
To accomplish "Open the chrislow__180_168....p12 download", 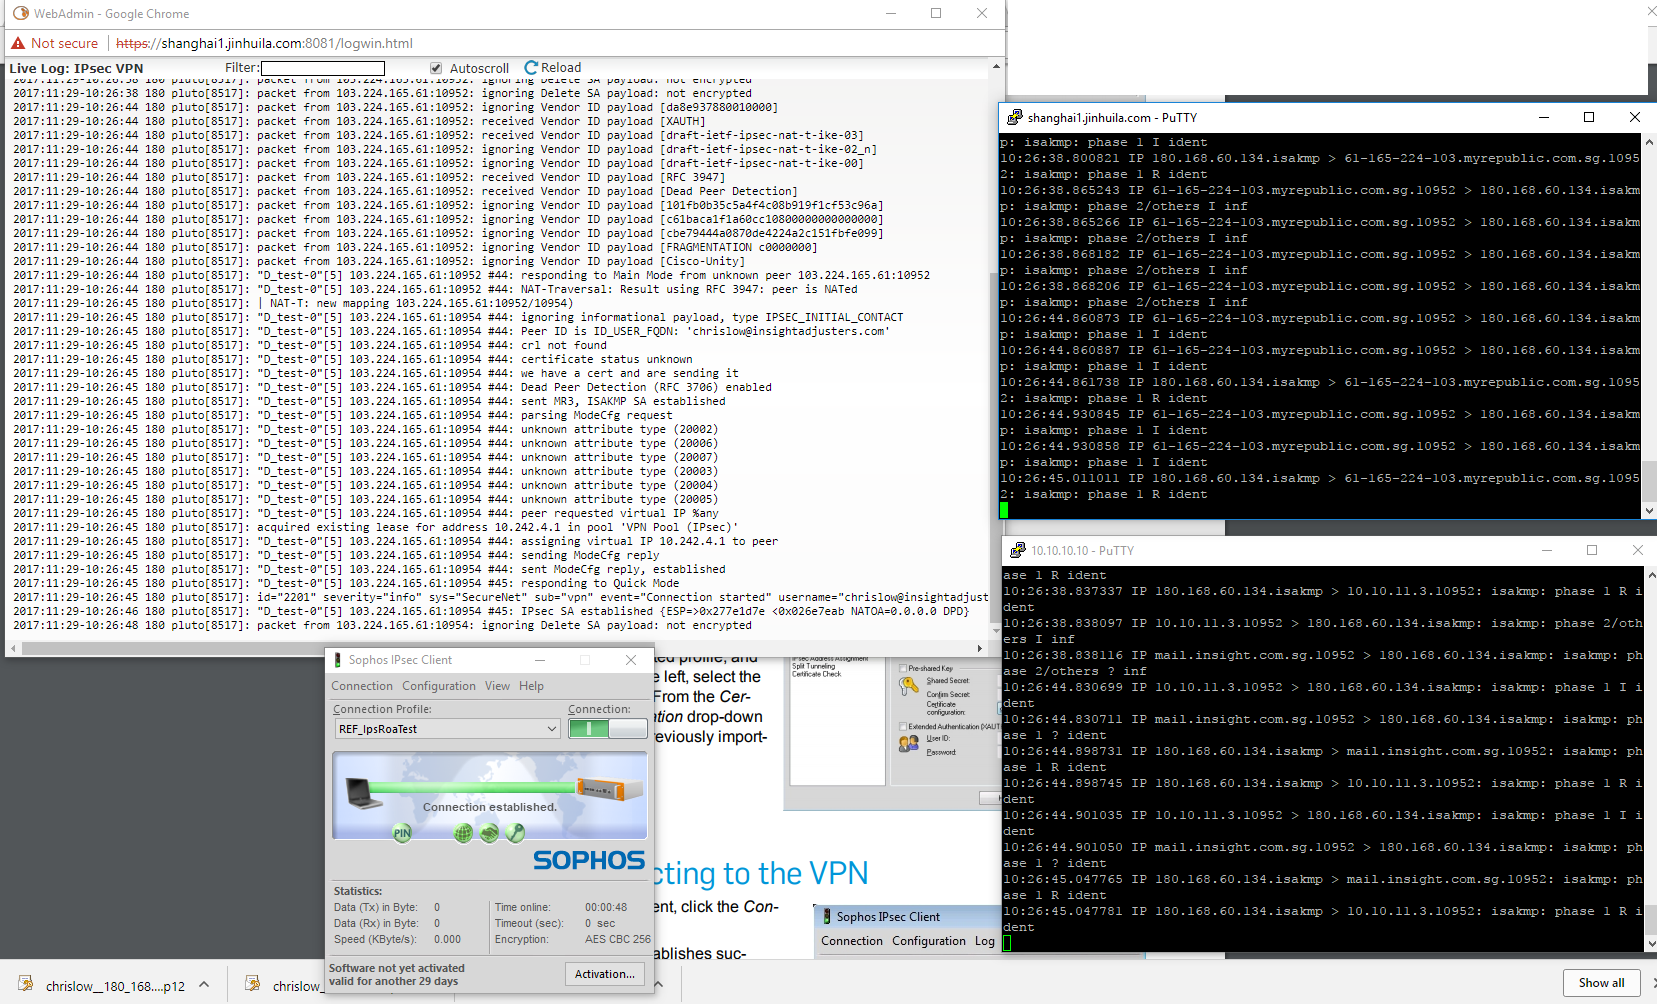I will 115,986.
